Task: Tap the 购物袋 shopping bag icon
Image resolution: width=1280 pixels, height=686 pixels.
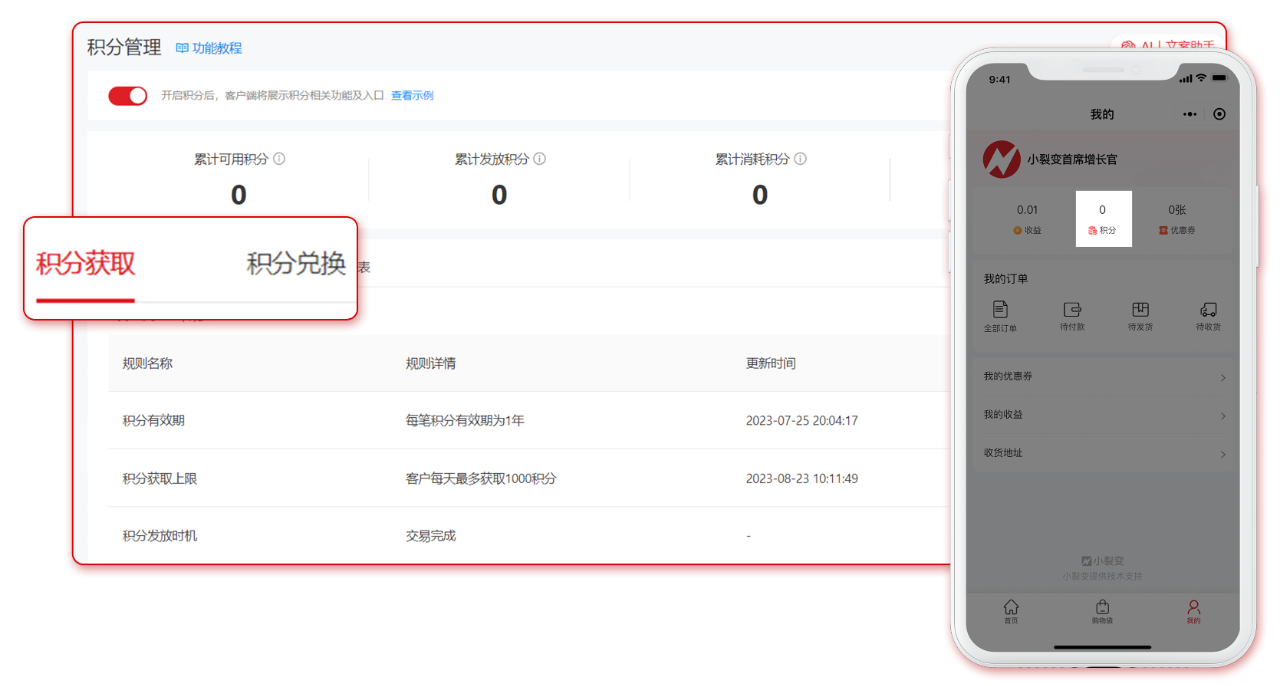Action: click(1102, 608)
